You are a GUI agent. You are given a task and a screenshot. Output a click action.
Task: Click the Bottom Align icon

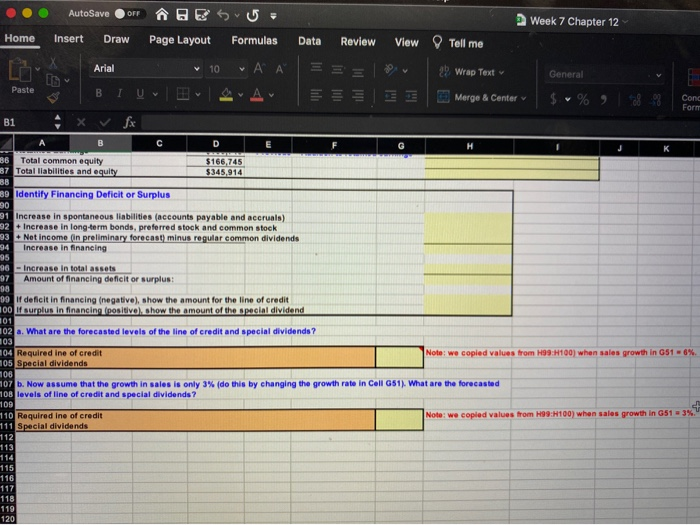[358, 71]
